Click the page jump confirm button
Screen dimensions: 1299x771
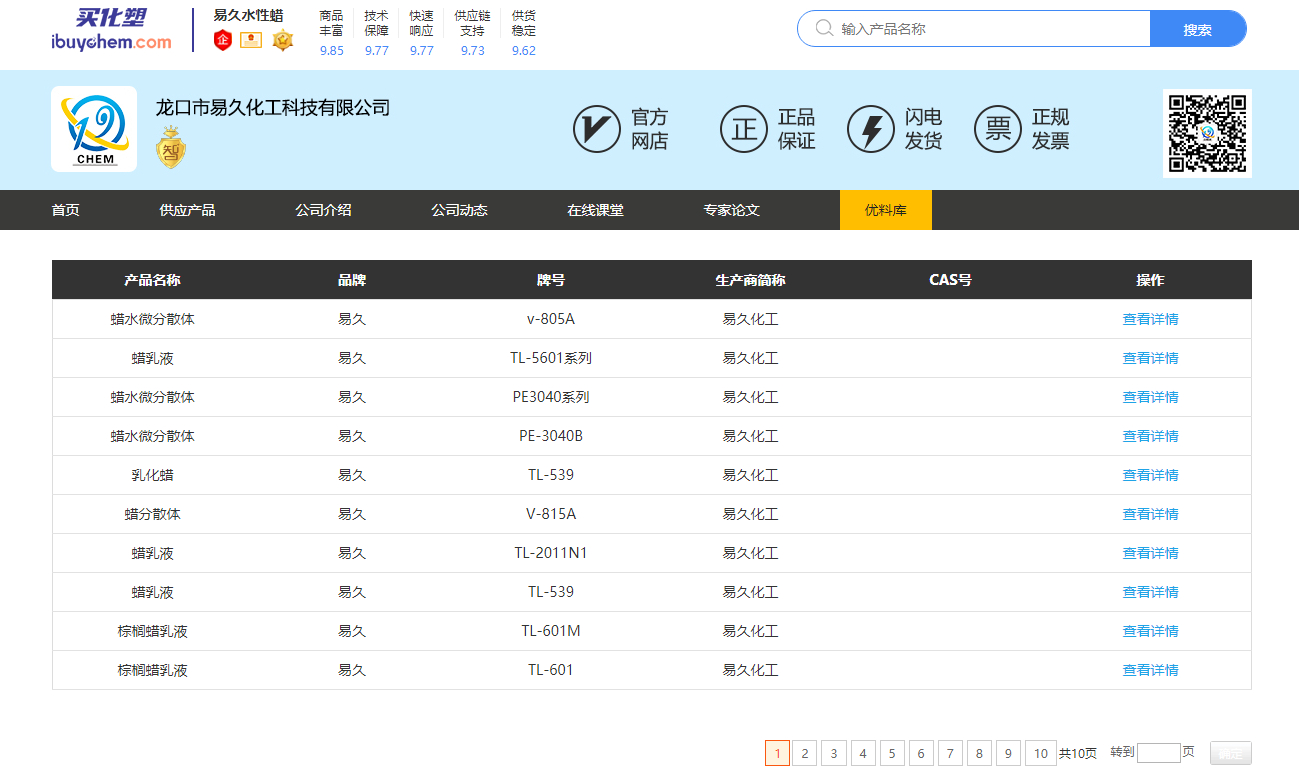pyautogui.click(x=1230, y=754)
